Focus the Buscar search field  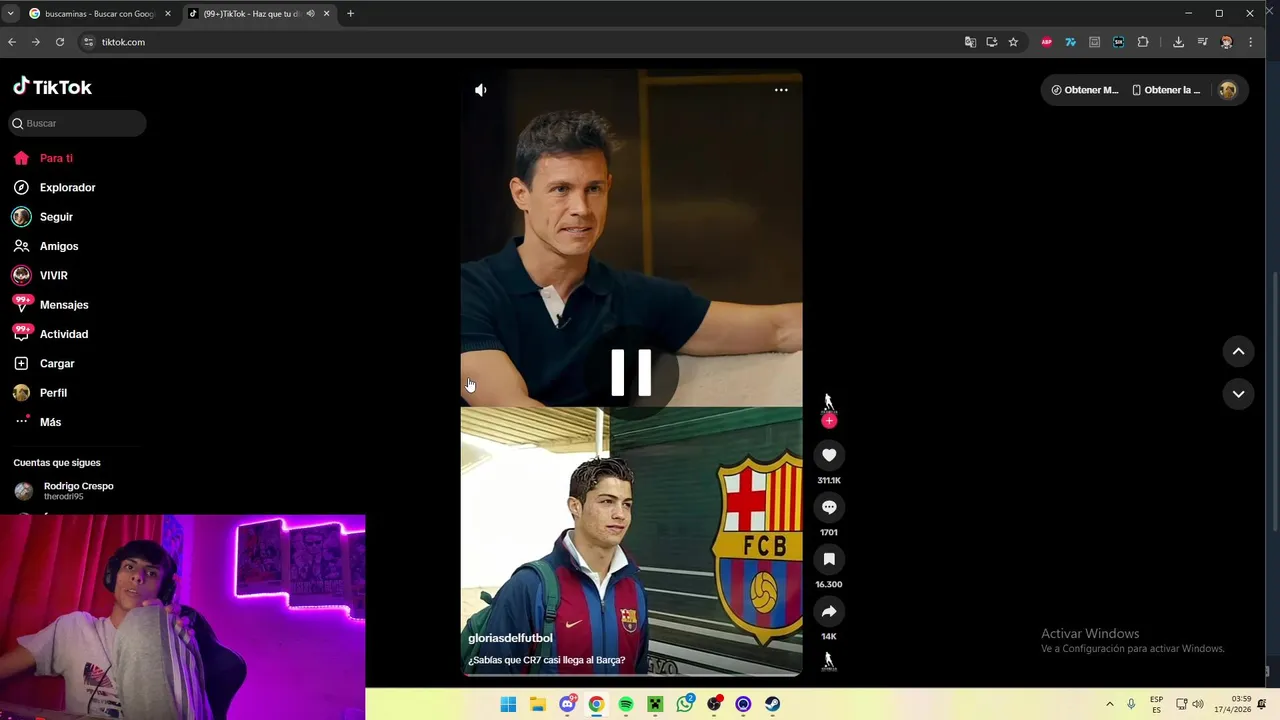[78, 123]
